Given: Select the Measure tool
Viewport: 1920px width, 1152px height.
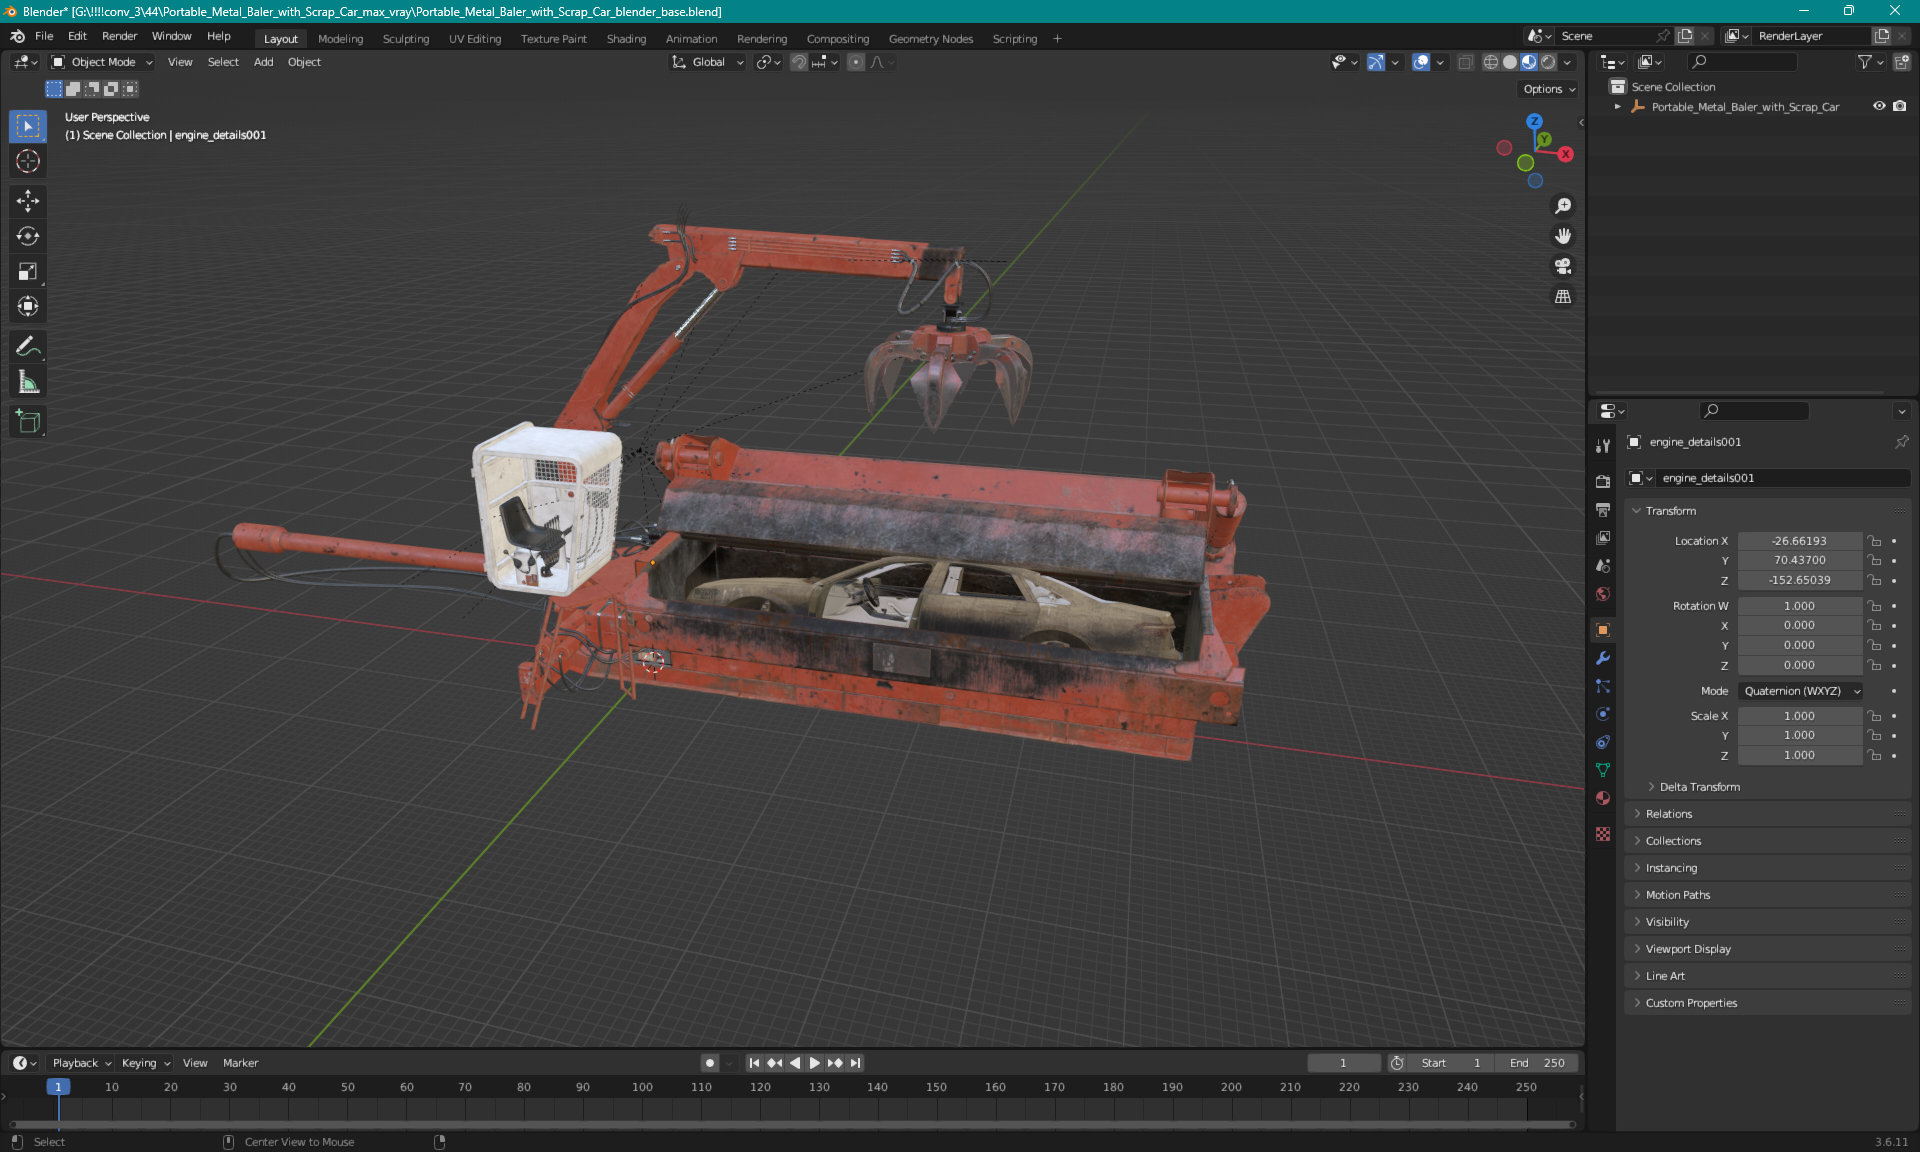Looking at the screenshot, I should tap(28, 381).
